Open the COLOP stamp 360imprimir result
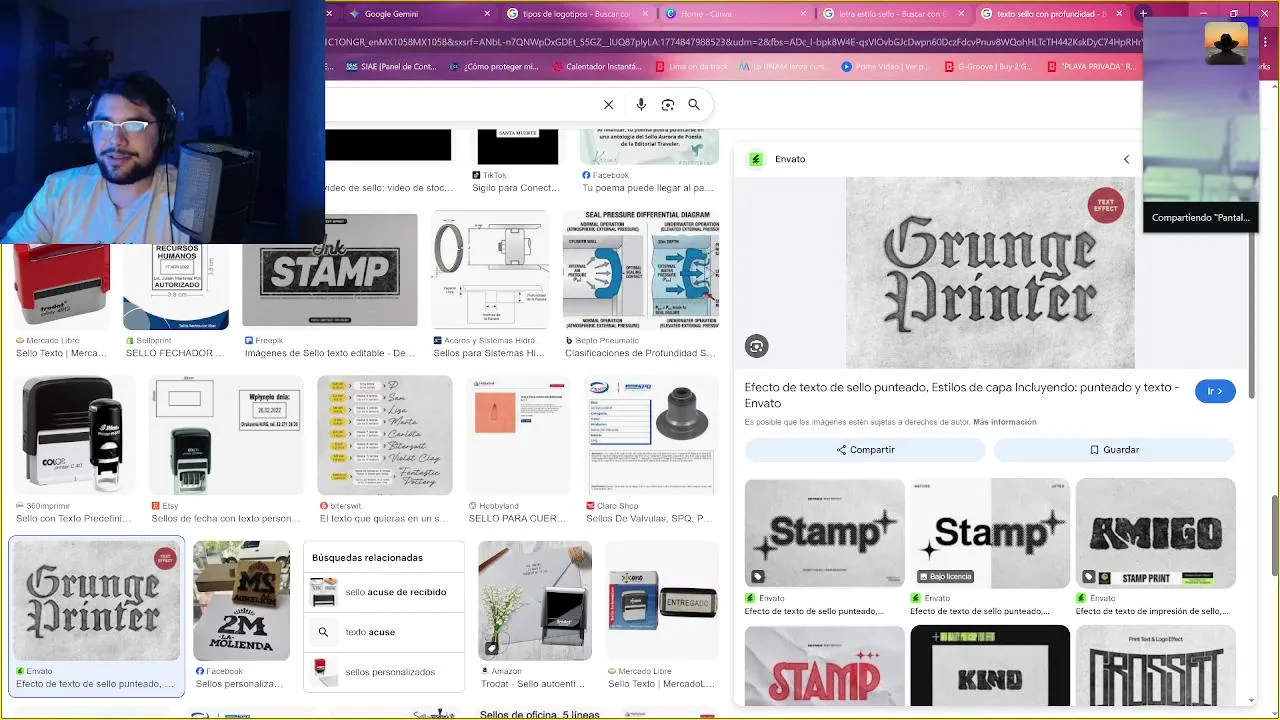Screen dimensions: 1280x720 pos(73,436)
